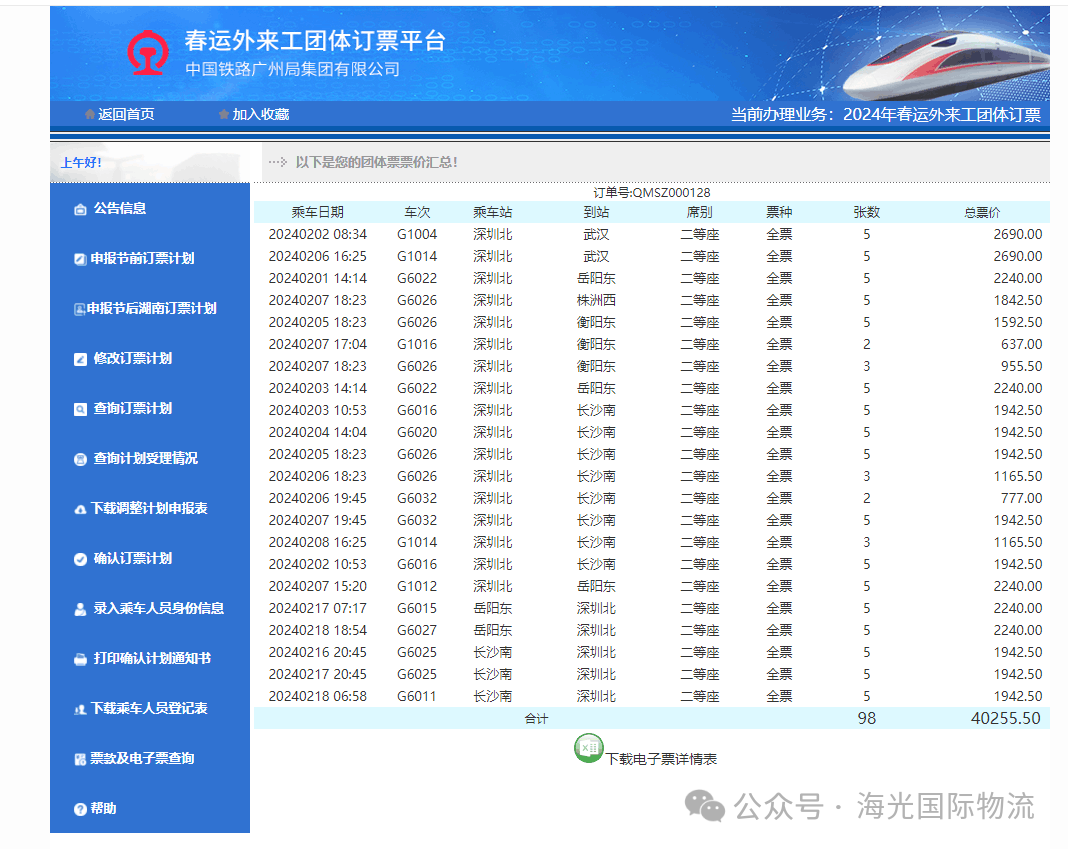Open 申报节前订票计划 in the sidebar
This screenshot has height=849, width=1068.
click(142, 259)
